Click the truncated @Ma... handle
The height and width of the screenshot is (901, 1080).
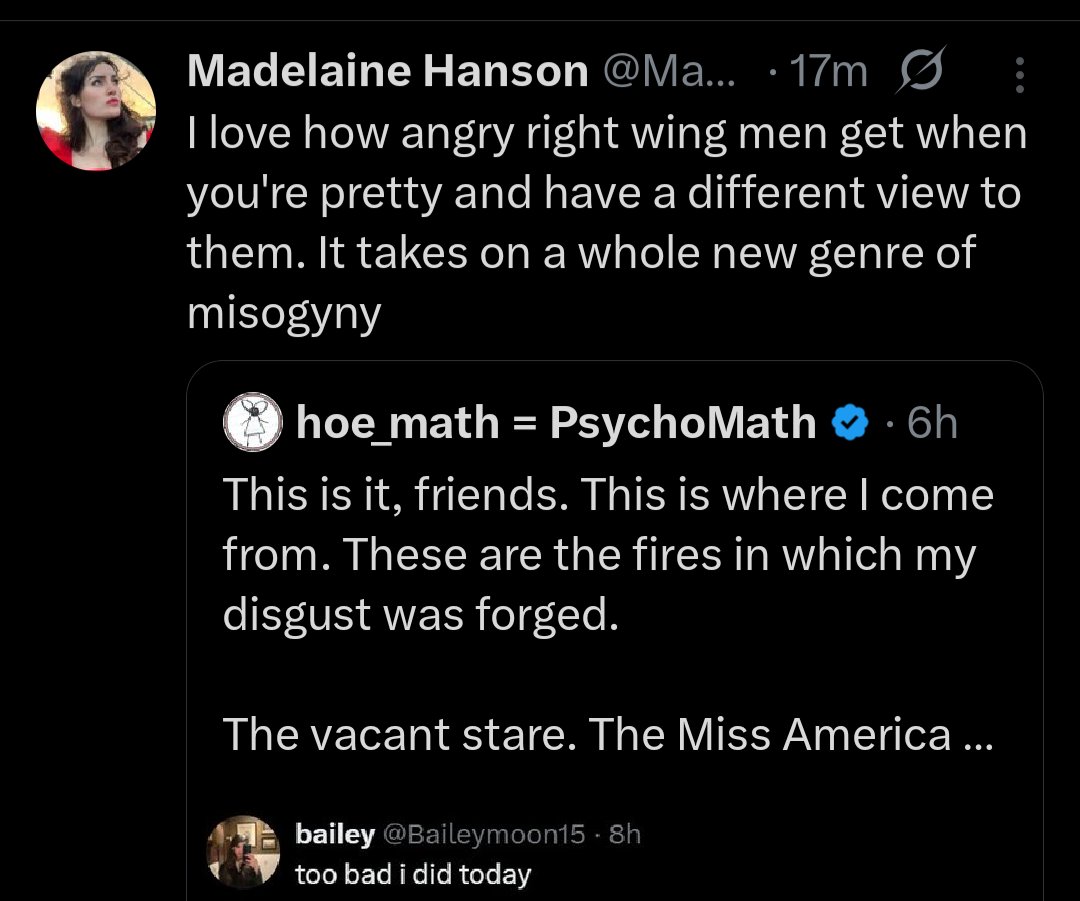665,72
